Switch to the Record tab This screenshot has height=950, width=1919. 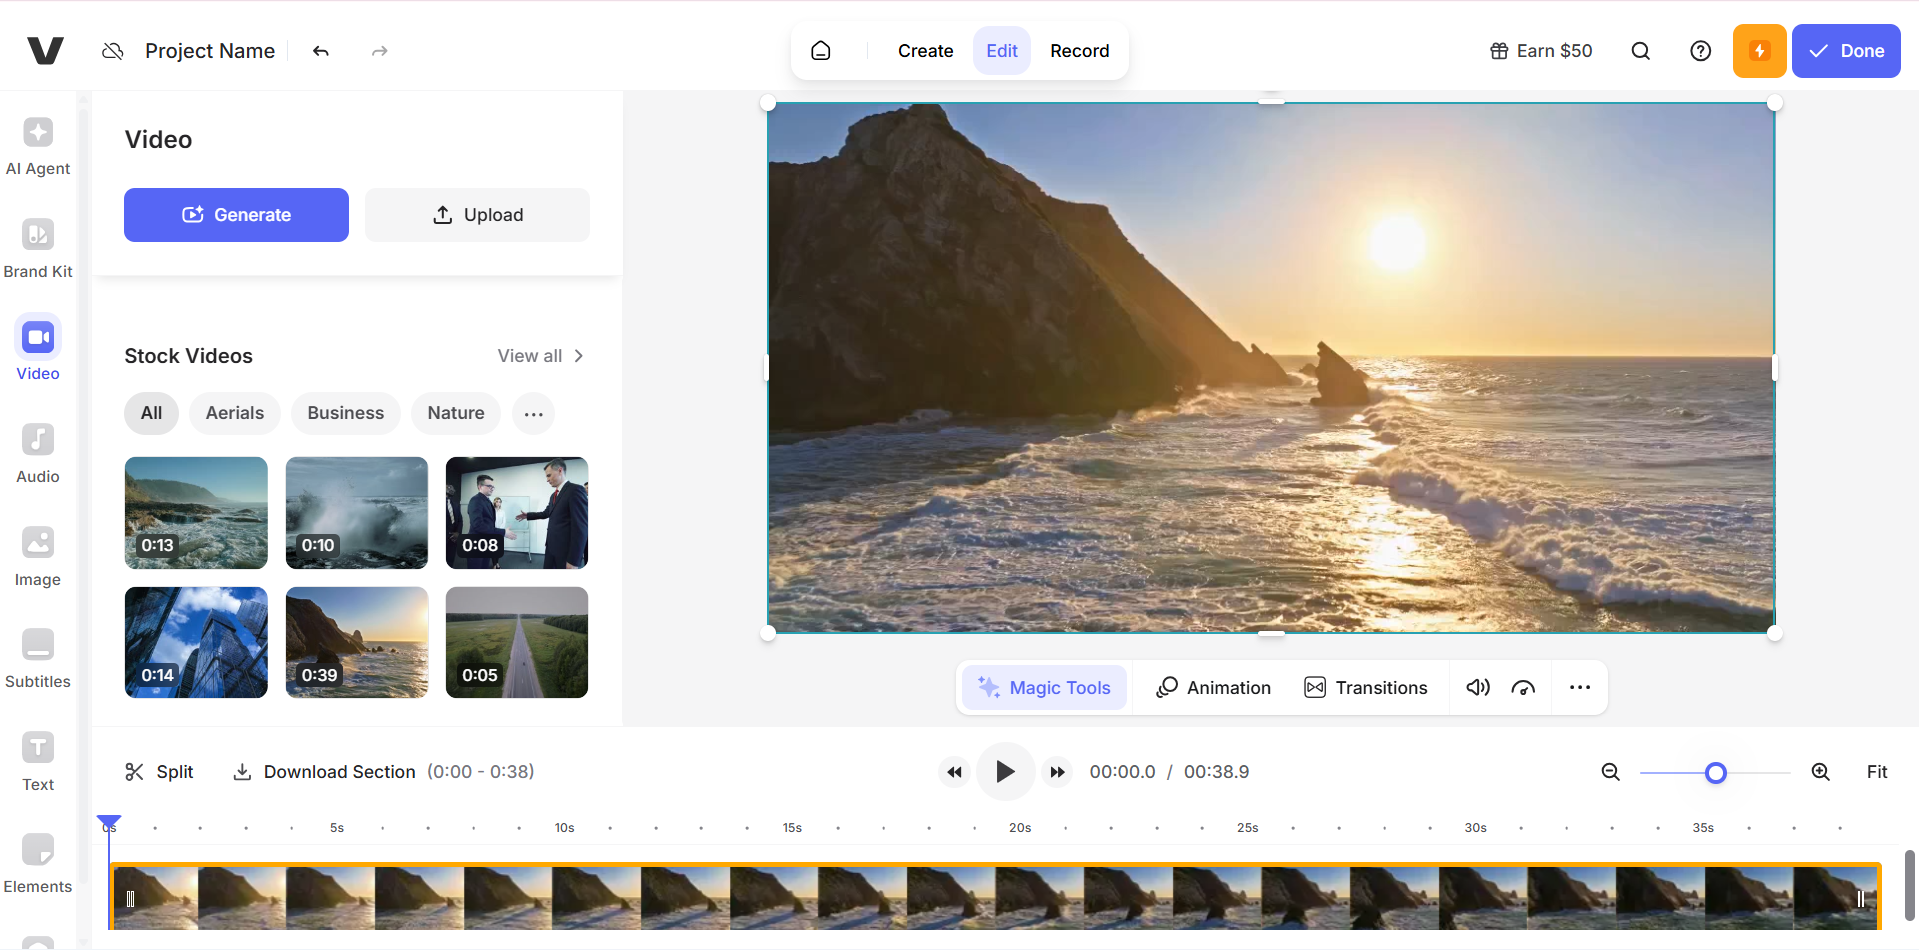1079,51
